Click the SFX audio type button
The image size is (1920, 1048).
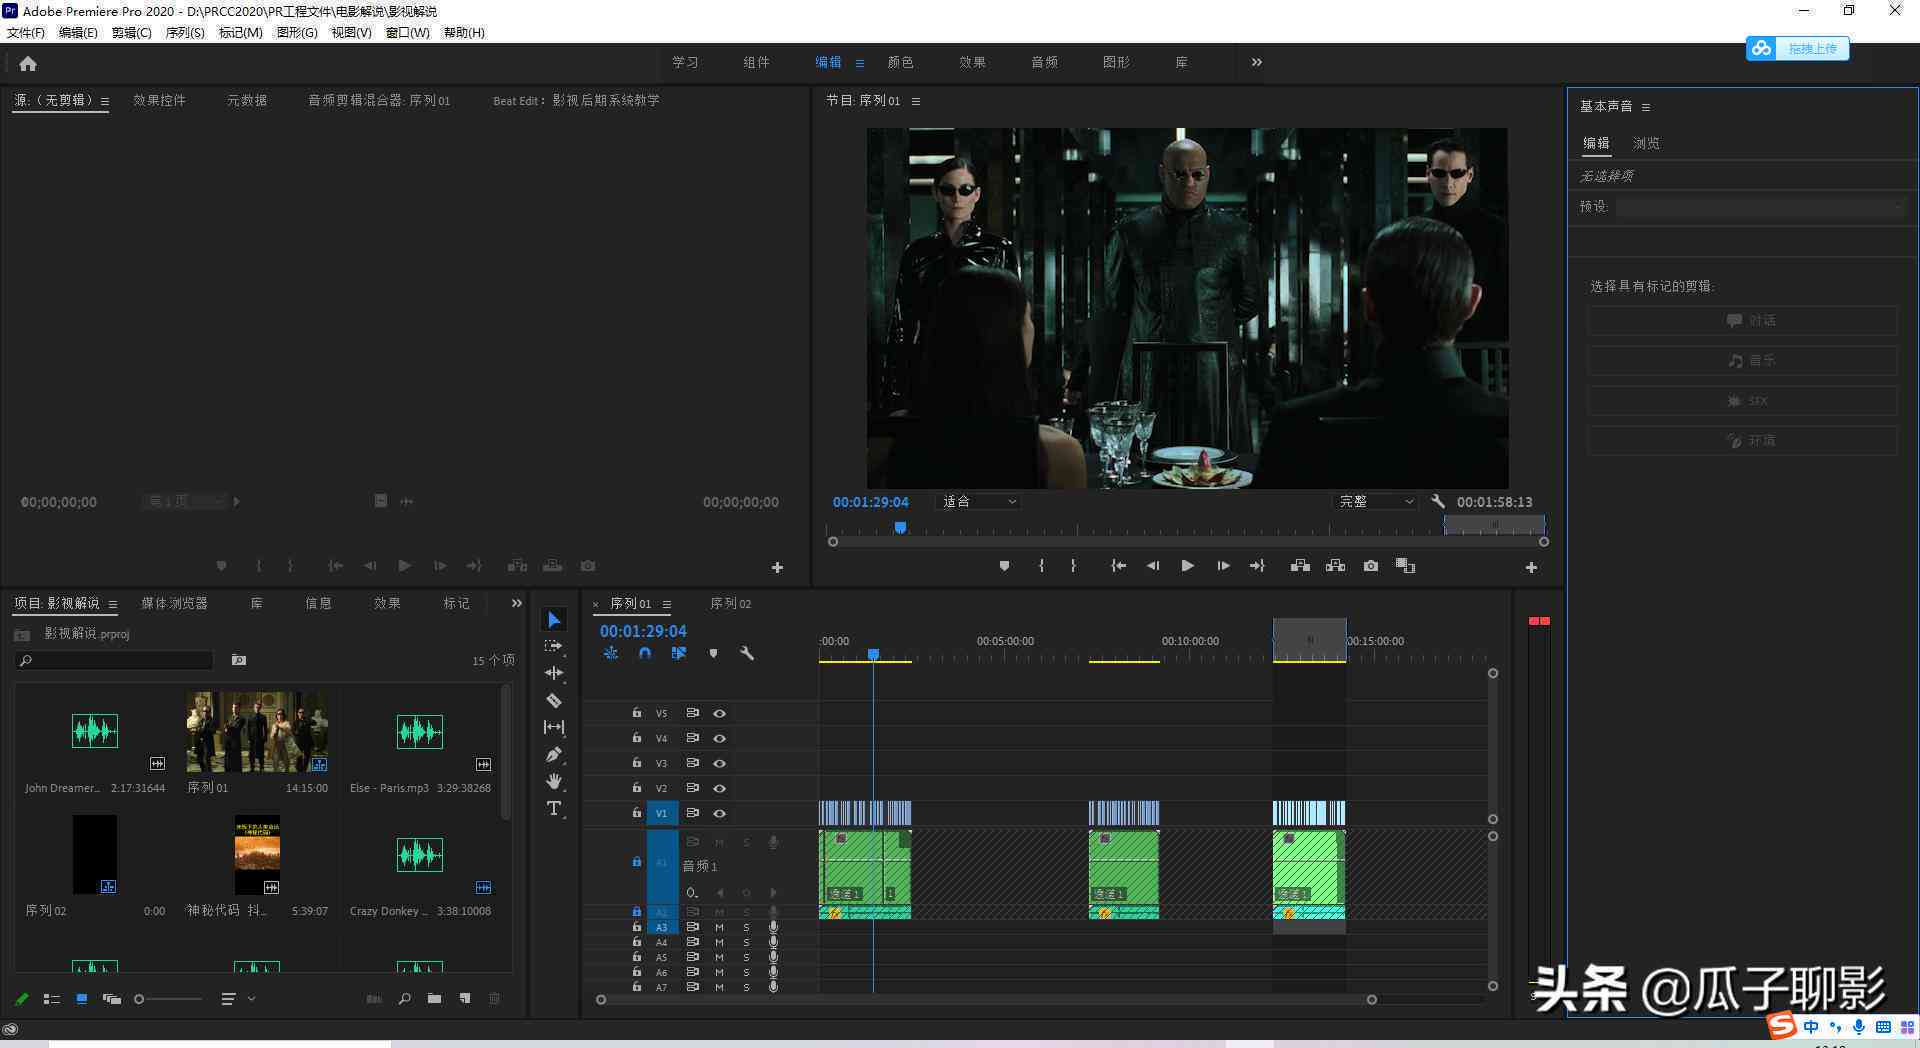(x=1742, y=400)
